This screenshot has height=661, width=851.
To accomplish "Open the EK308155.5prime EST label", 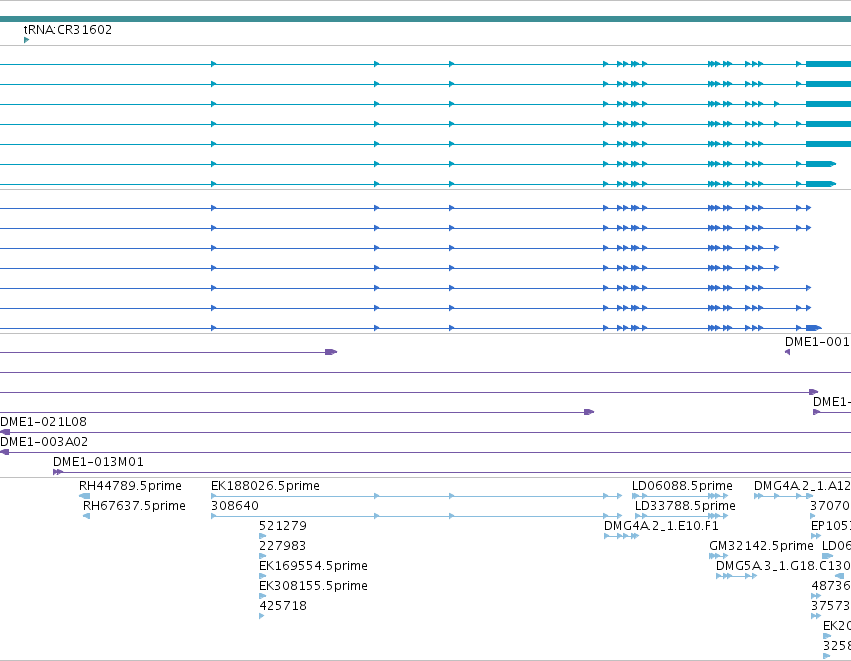I will tap(313, 586).
